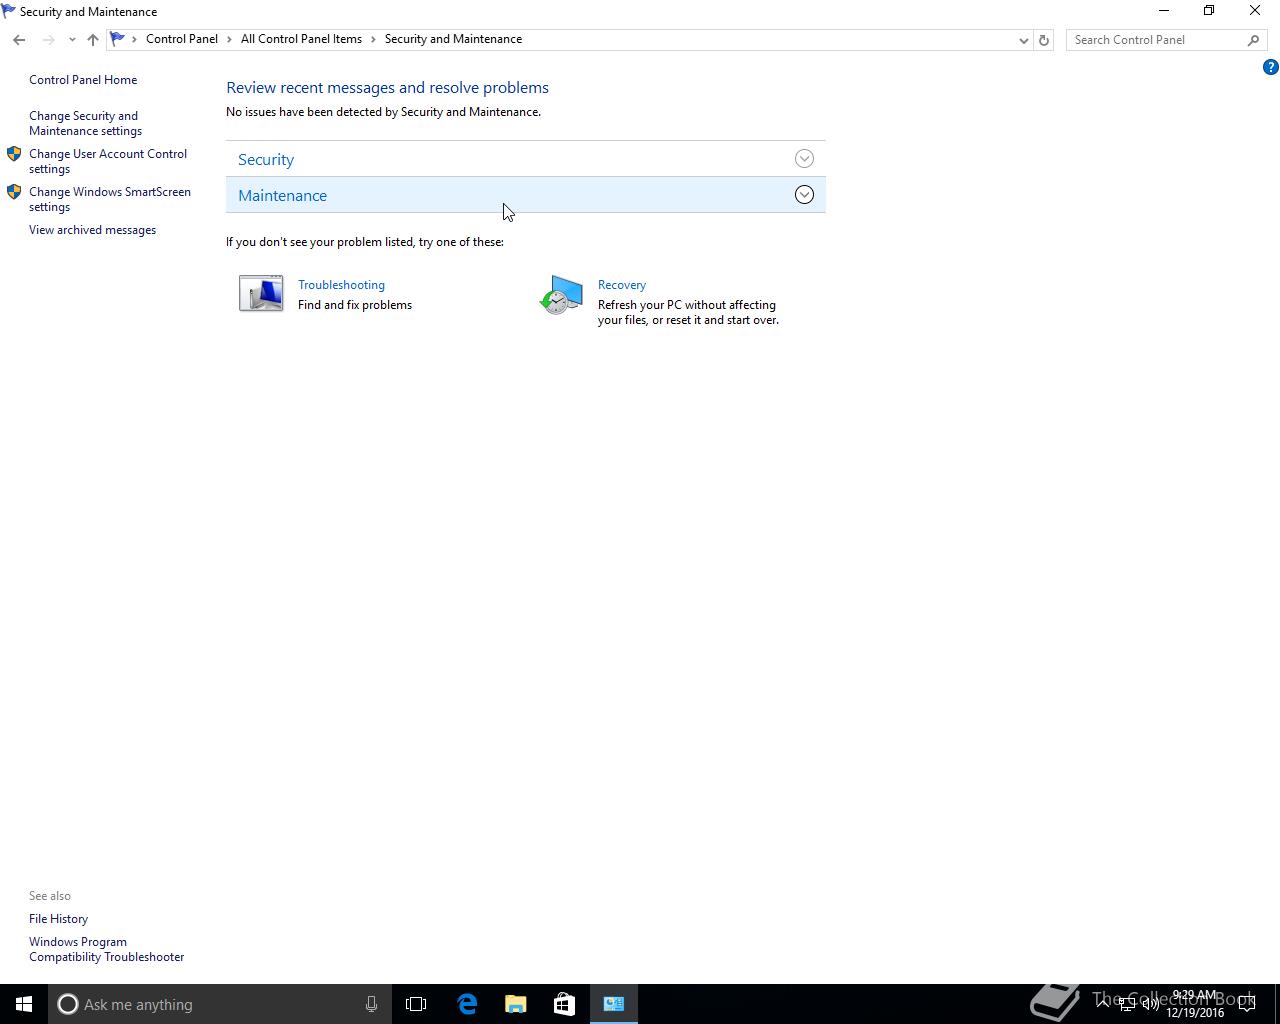Viewport: 1280px width, 1024px height.
Task: Open View archived messages
Action: (92, 230)
